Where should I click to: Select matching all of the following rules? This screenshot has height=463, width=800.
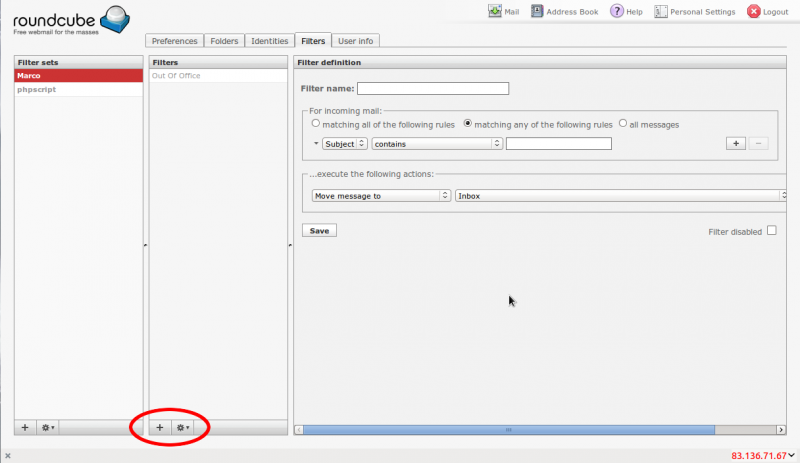316,124
